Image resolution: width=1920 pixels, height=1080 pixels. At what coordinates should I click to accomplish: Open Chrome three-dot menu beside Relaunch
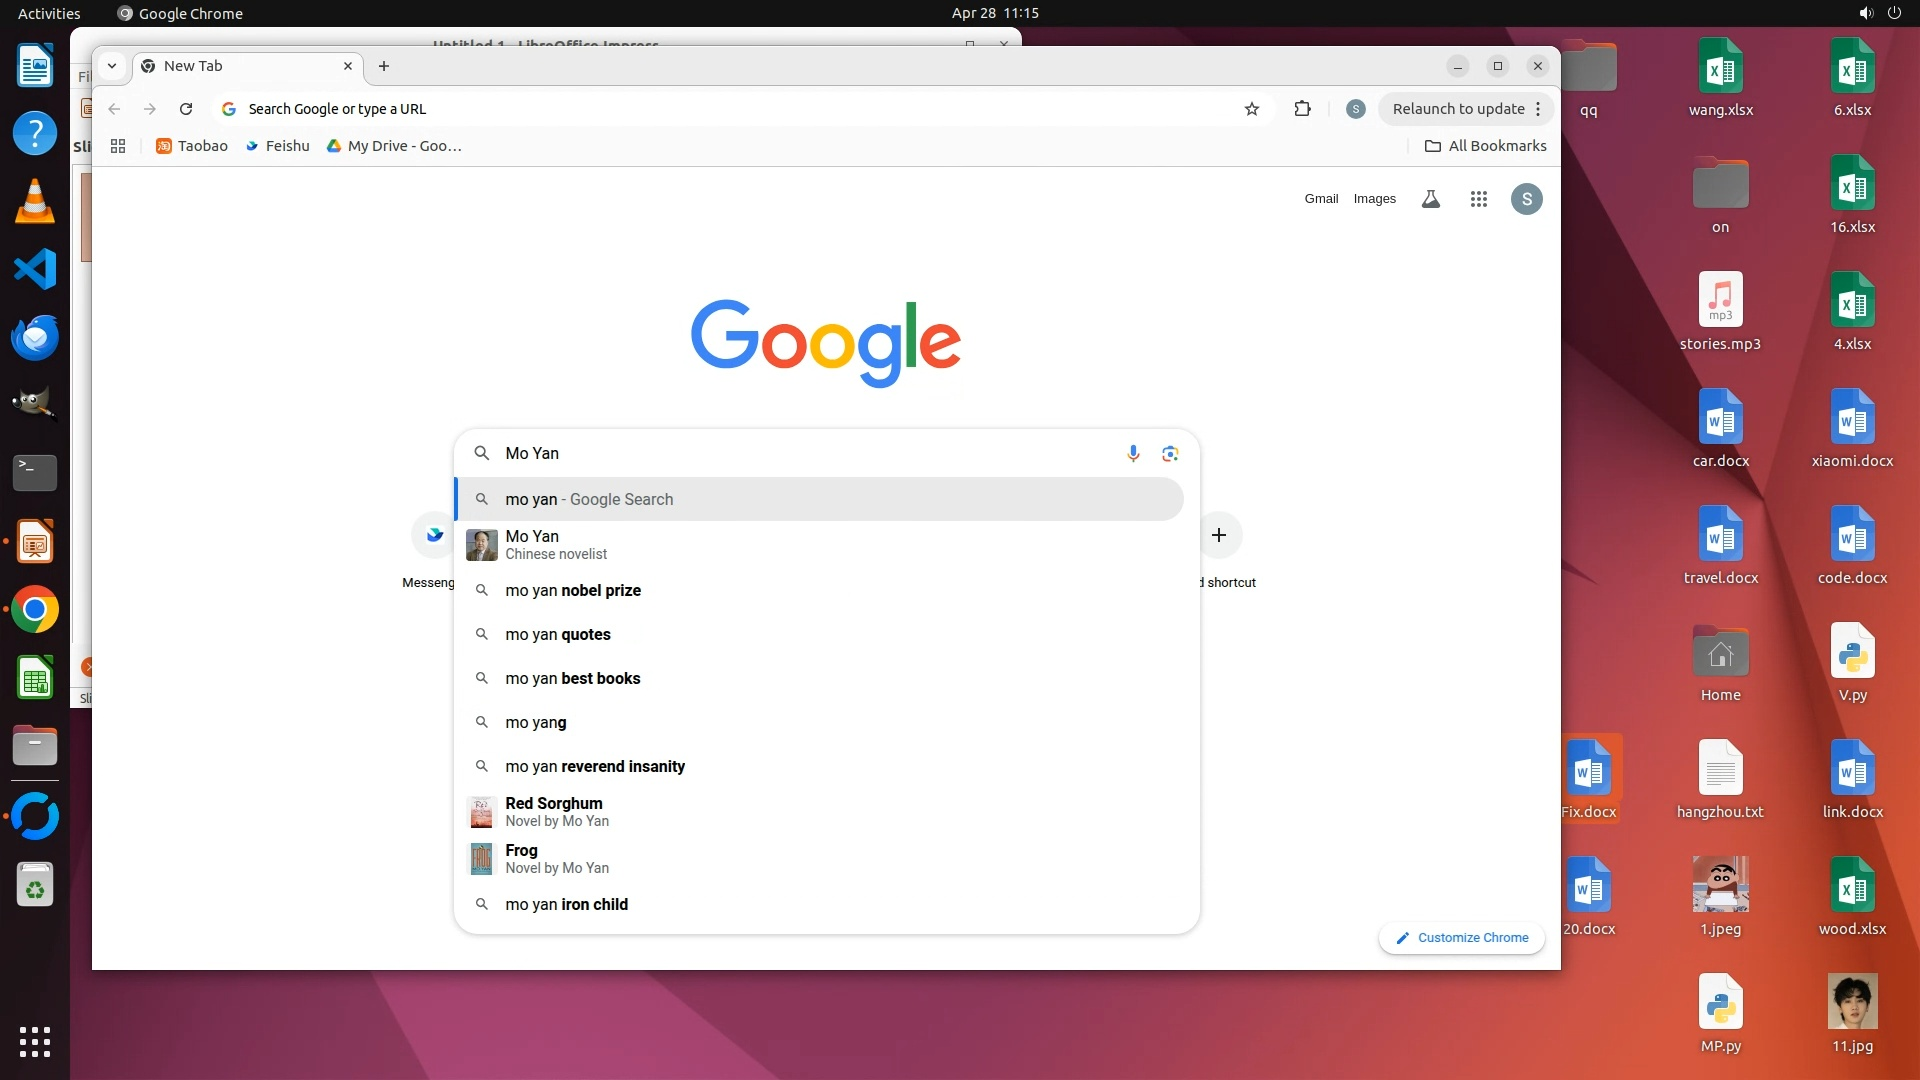point(1538,109)
